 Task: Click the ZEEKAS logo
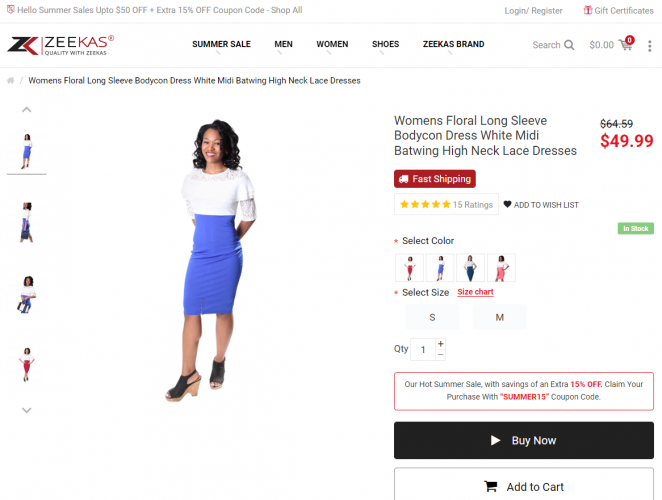(x=60, y=45)
